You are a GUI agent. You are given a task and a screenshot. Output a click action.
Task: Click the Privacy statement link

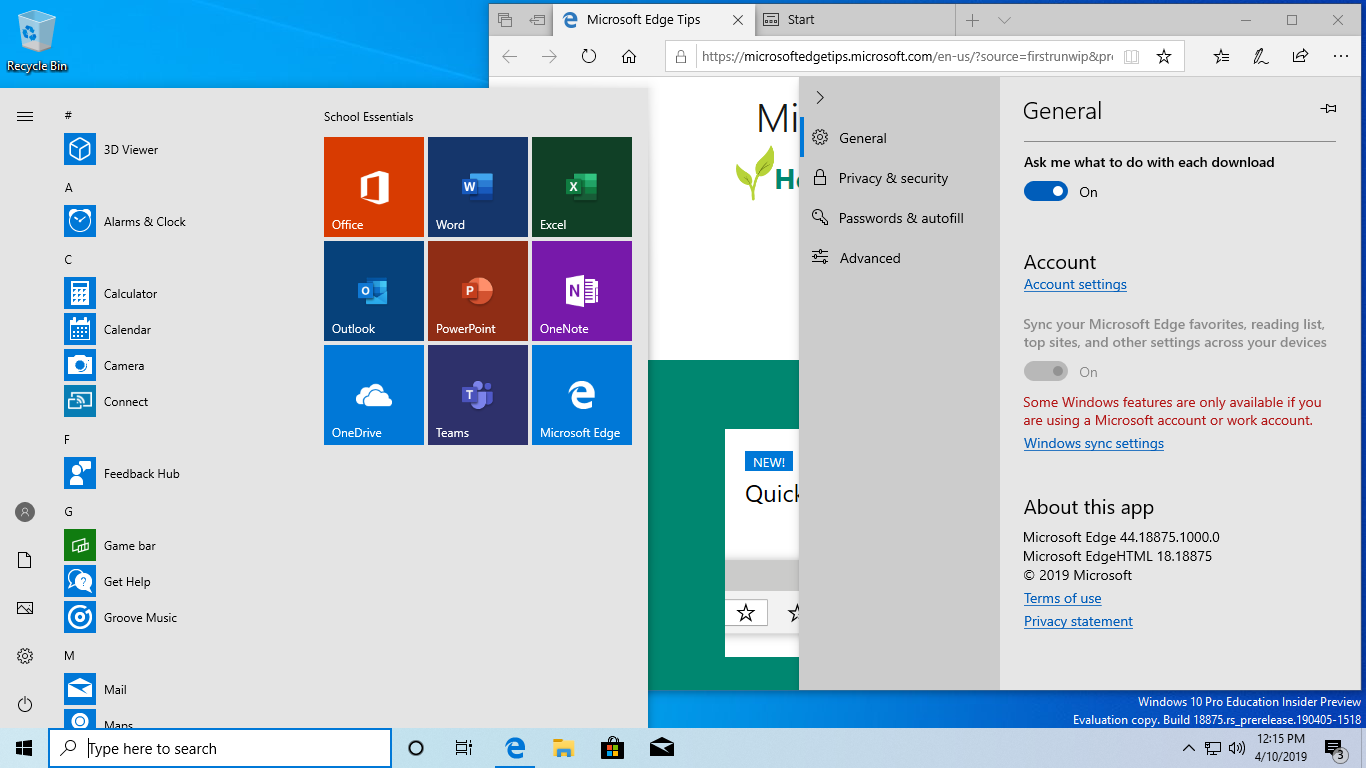tap(1078, 622)
